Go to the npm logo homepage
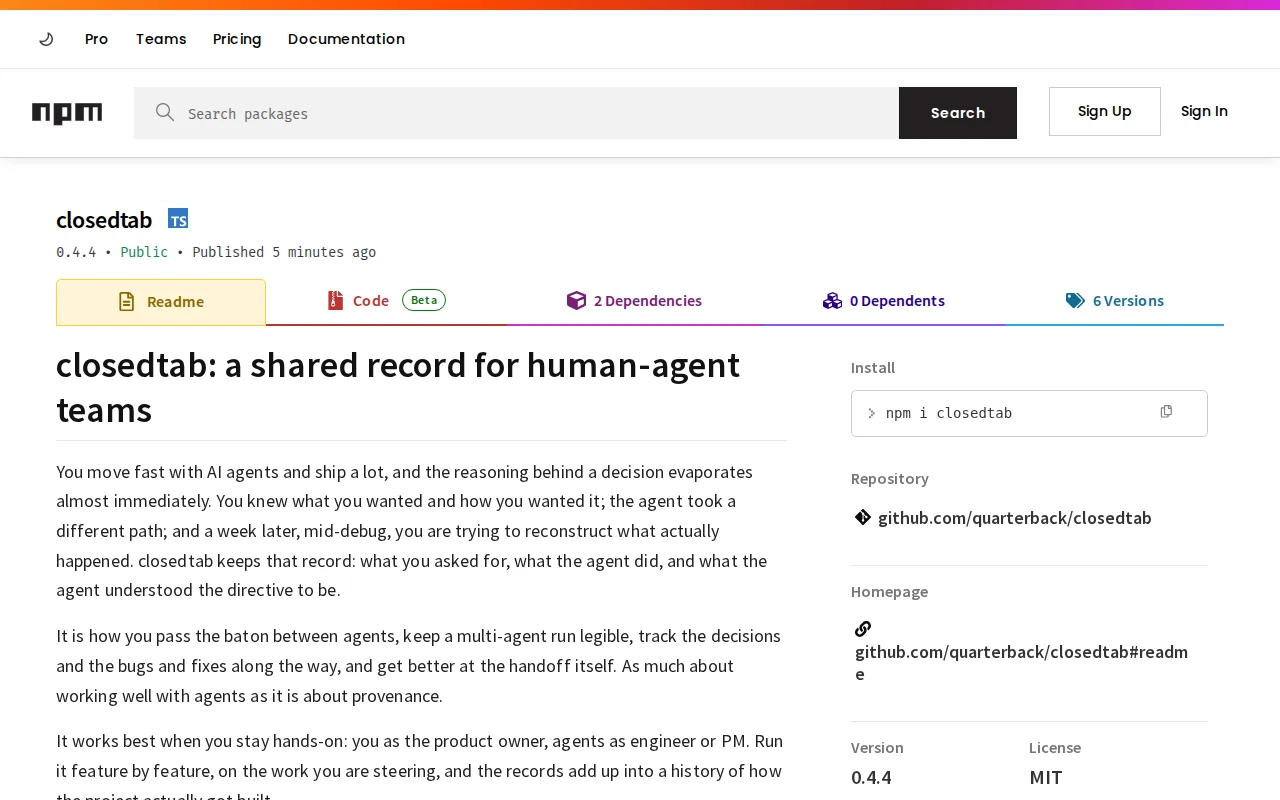The image size is (1280, 800). [x=67, y=113]
